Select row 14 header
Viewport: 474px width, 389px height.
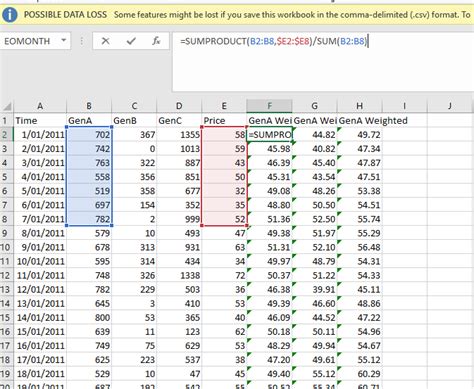pyautogui.click(x=6, y=303)
